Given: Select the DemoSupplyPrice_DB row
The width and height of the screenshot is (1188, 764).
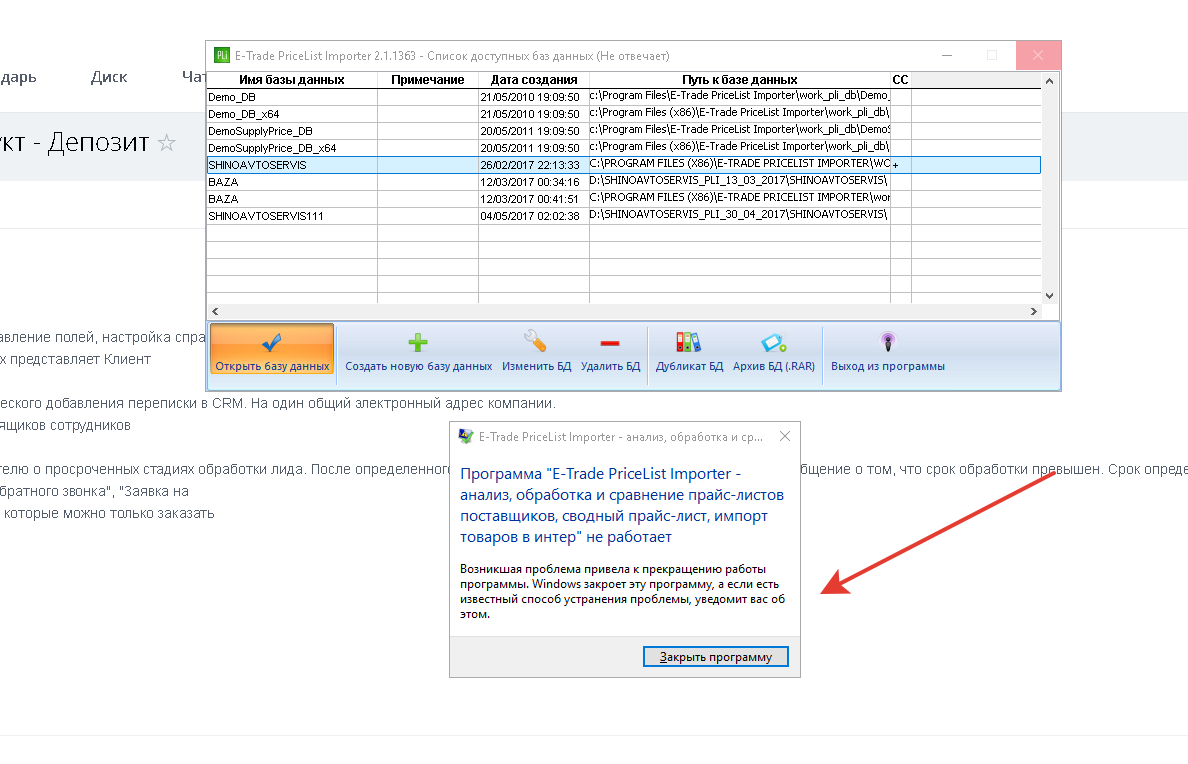Looking at the screenshot, I should [624, 131].
